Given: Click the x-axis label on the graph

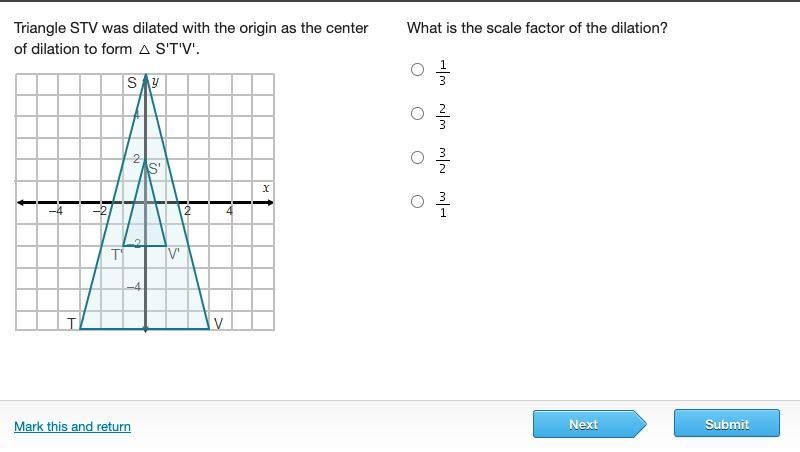Looking at the screenshot, I should (266, 188).
